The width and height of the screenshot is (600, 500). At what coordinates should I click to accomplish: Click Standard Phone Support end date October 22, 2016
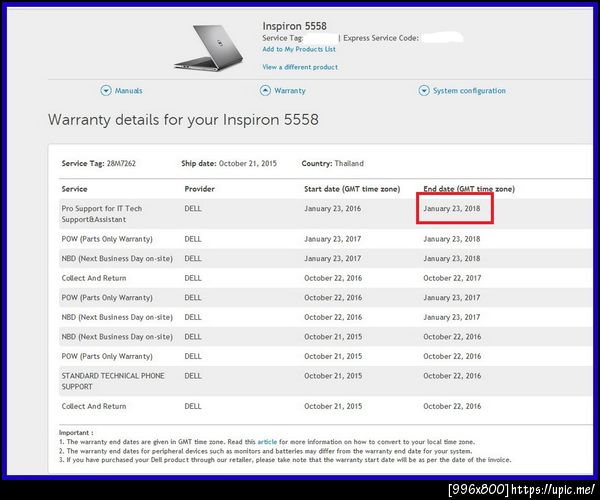pyautogui.click(x=452, y=376)
